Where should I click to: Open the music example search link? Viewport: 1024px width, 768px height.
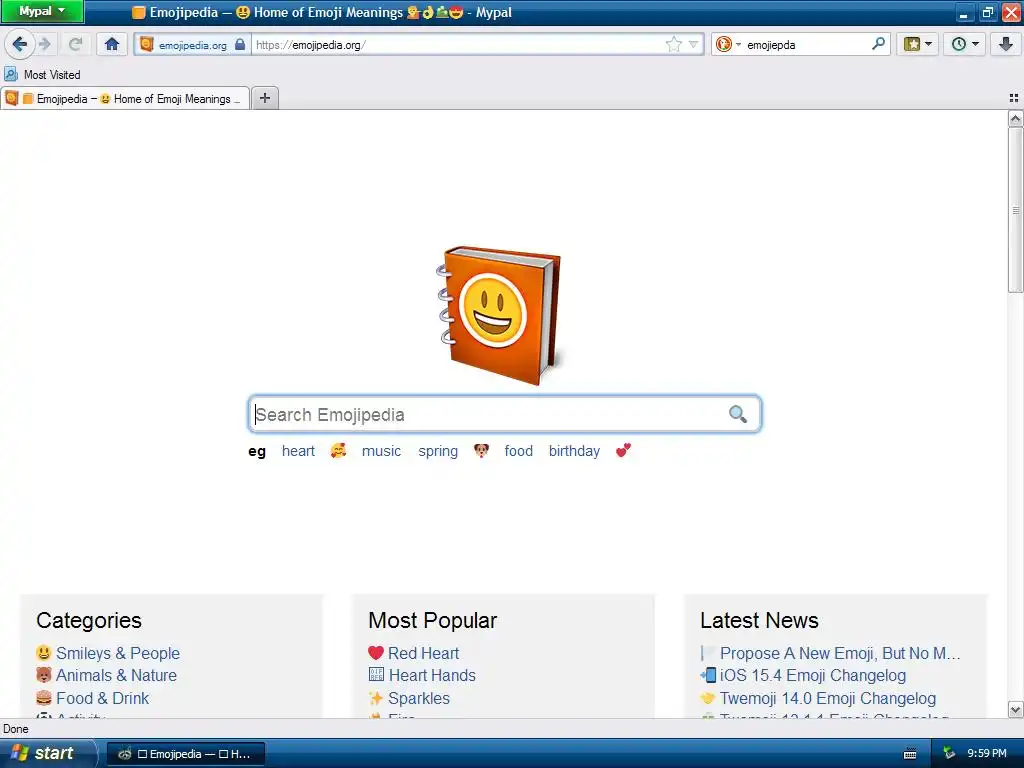(x=381, y=451)
